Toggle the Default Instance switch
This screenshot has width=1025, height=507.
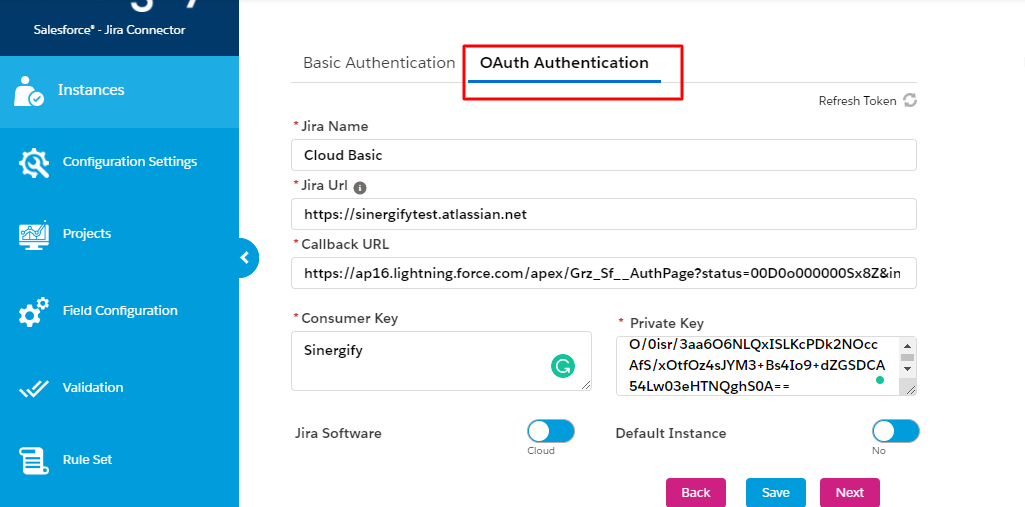pyautogui.click(x=896, y=431)
